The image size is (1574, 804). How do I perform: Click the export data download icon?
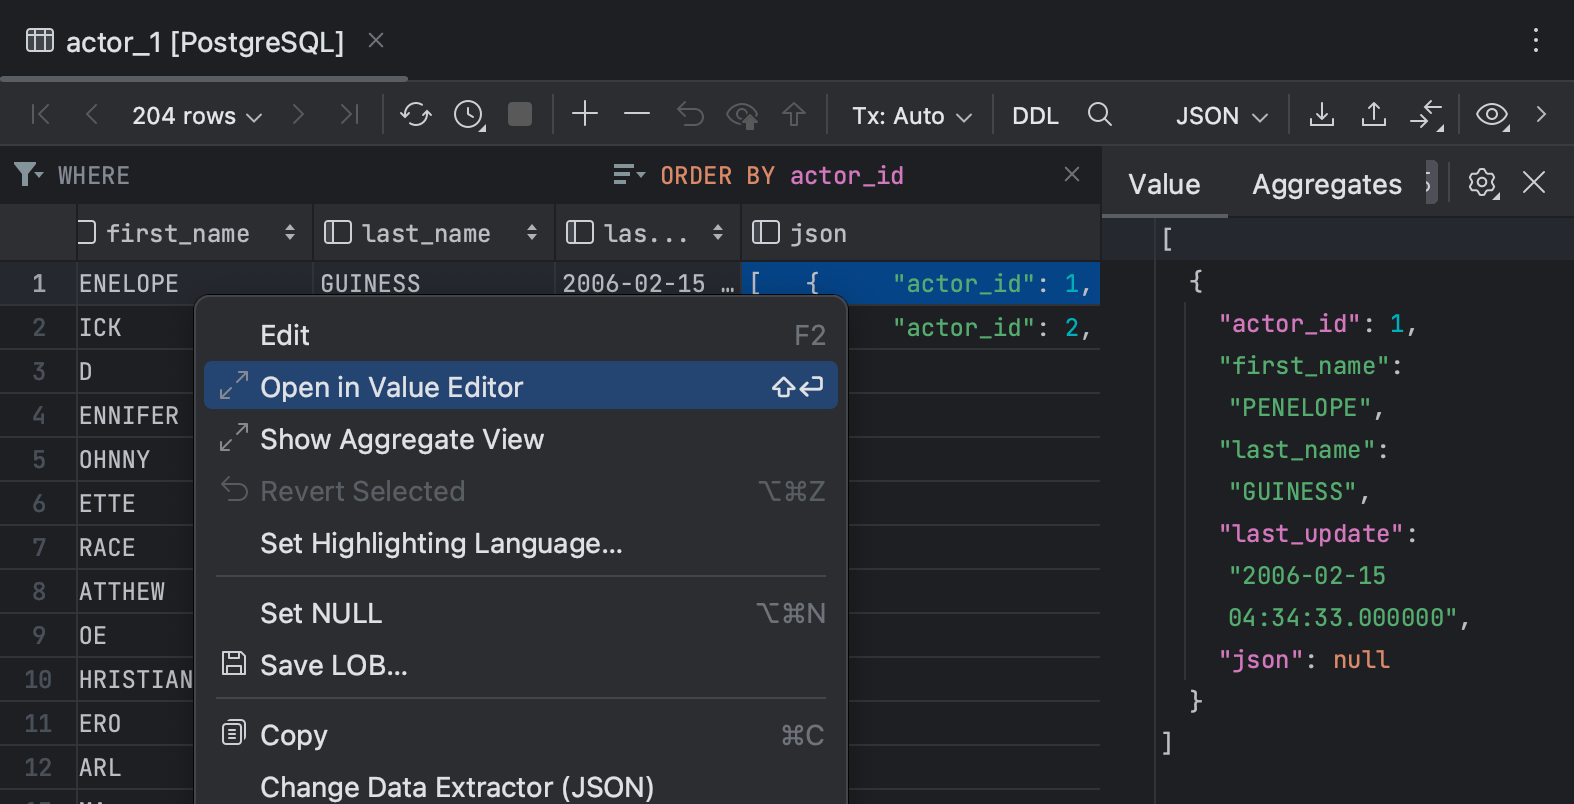point(1322,115)
